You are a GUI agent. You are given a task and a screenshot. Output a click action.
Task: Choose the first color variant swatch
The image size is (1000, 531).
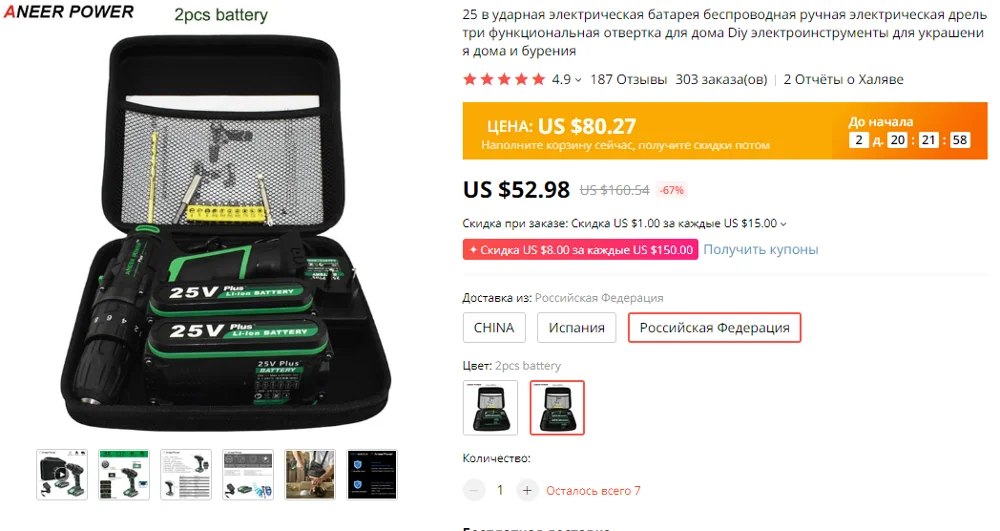tap(490, 408)
